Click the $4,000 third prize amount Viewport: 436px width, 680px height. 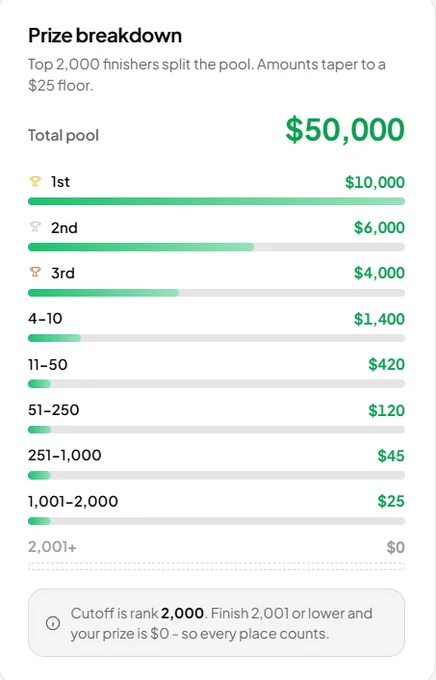click(379, 273)
